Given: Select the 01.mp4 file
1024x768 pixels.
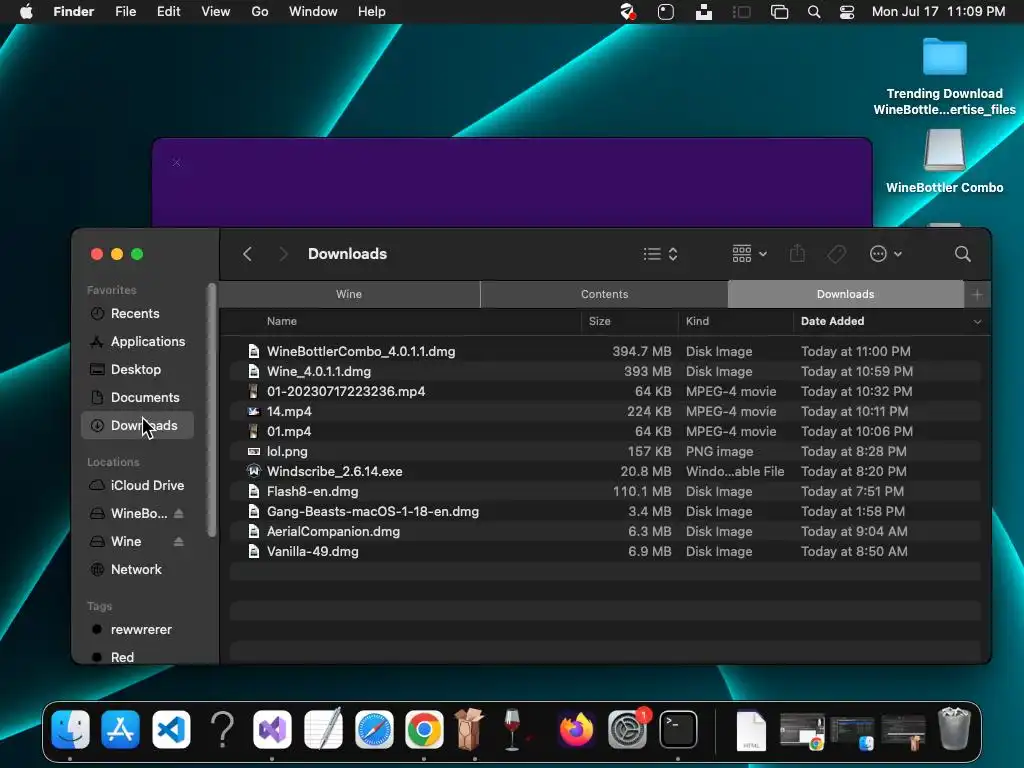Looking at the screenshot, I should [x=605, y=432].
